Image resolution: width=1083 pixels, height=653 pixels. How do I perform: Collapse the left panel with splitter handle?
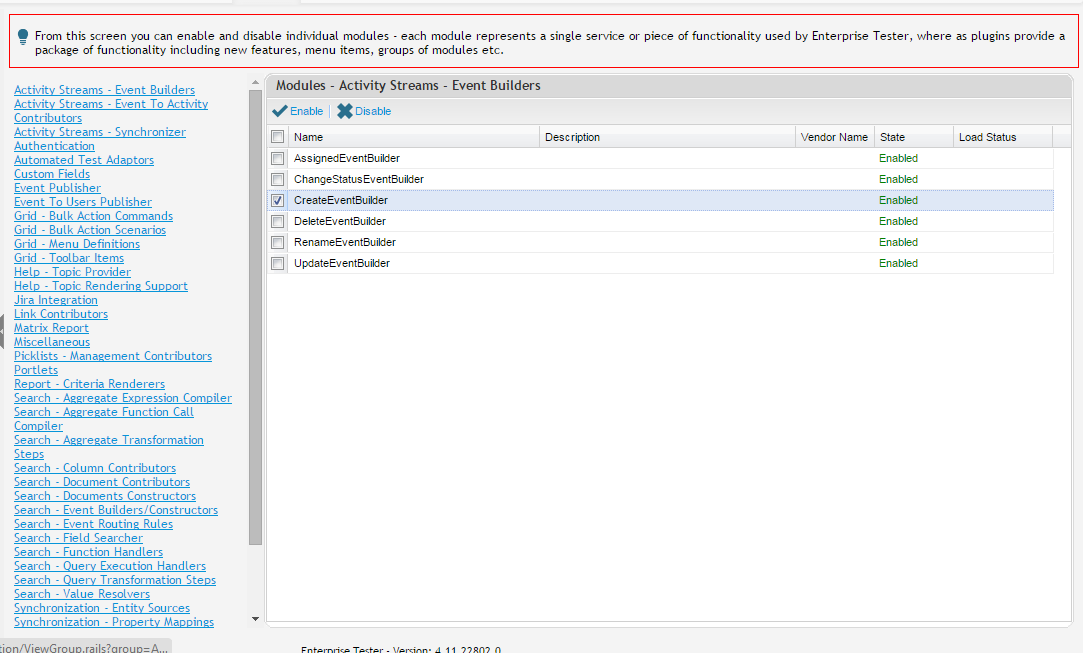[3, 330]
